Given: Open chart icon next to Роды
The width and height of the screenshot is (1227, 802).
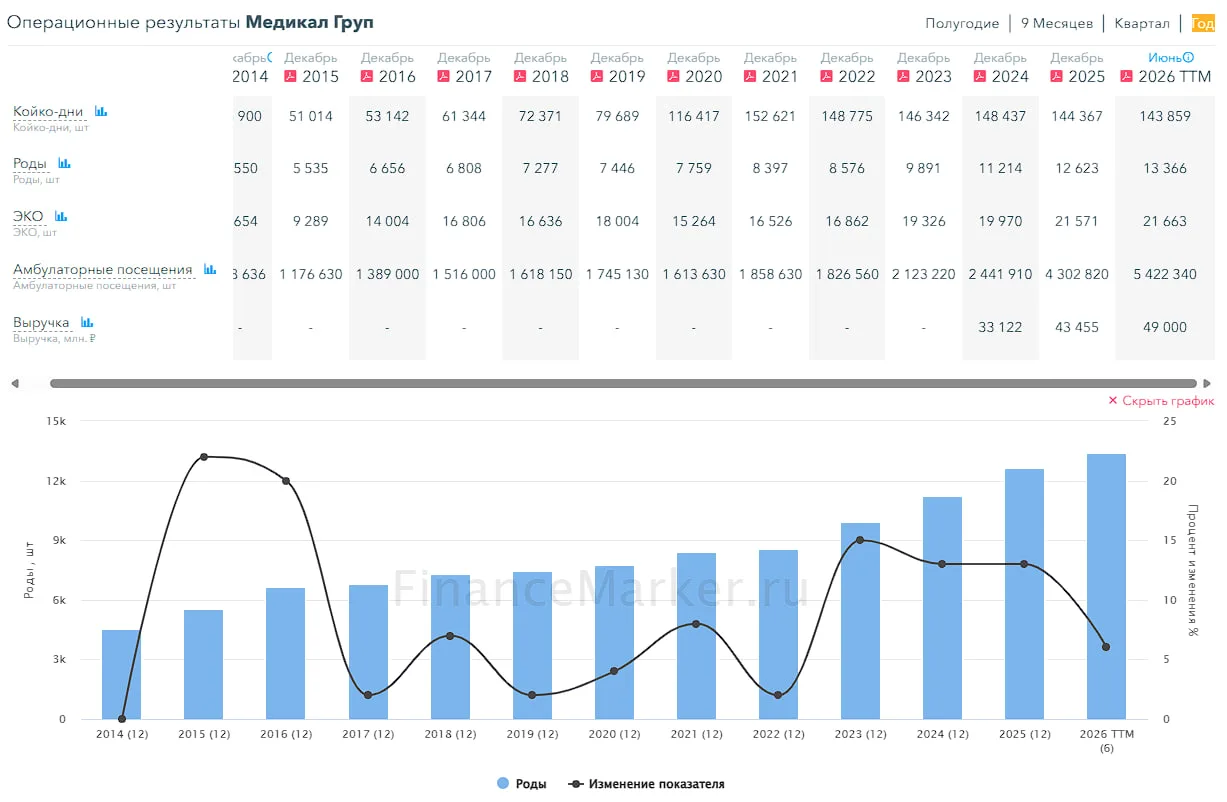Looking at the screenshot, I should click(x=64, y=163).
